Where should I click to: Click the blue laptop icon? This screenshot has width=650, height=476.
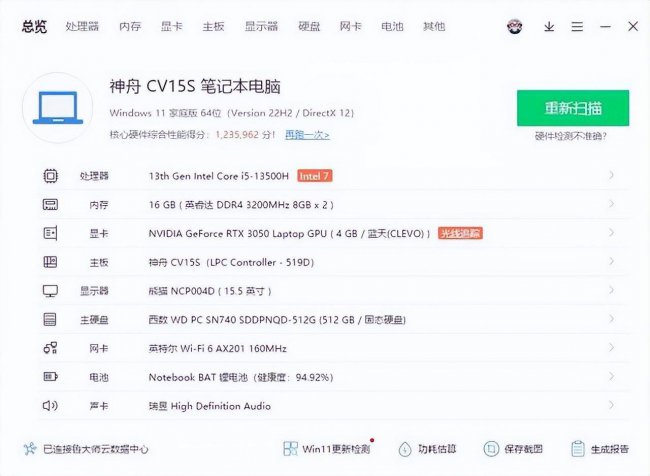[x=58, y=107]
